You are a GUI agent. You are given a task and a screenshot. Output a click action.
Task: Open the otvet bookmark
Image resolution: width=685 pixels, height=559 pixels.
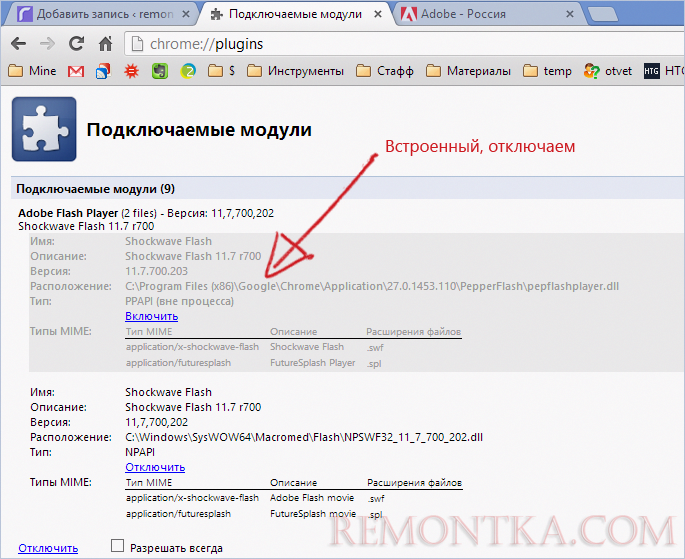608,71
